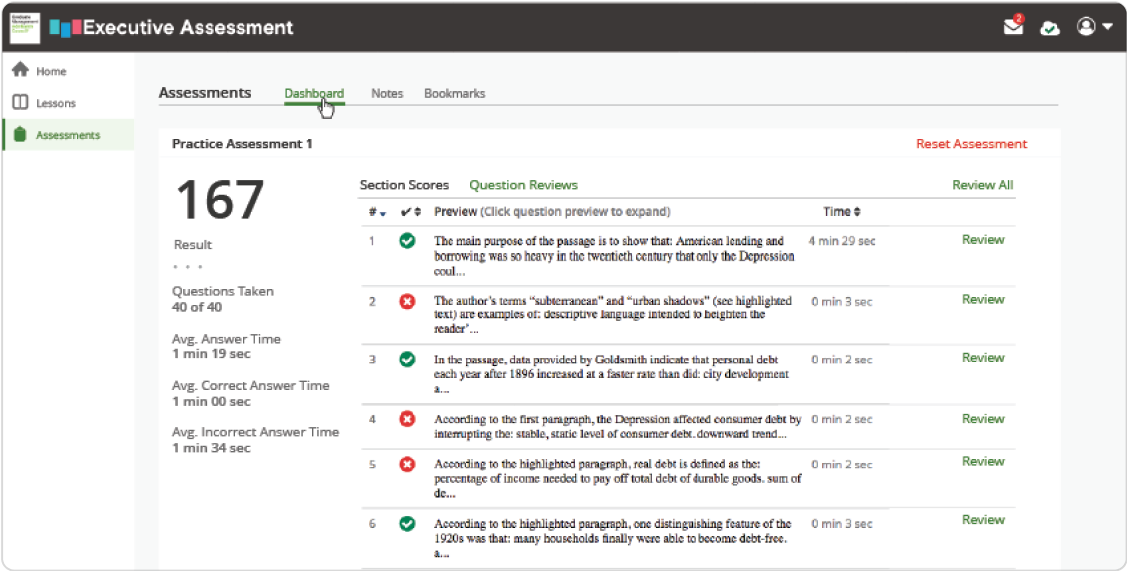Switch to the Notes tab
1127x571 pixels.
387,93
